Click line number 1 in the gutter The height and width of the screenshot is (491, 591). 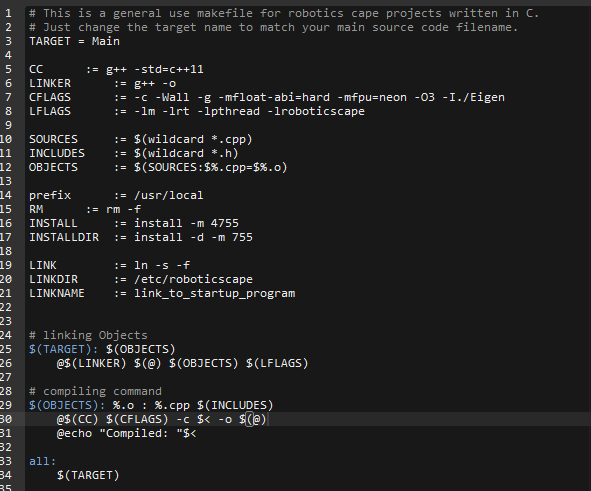tap(8, 13)
